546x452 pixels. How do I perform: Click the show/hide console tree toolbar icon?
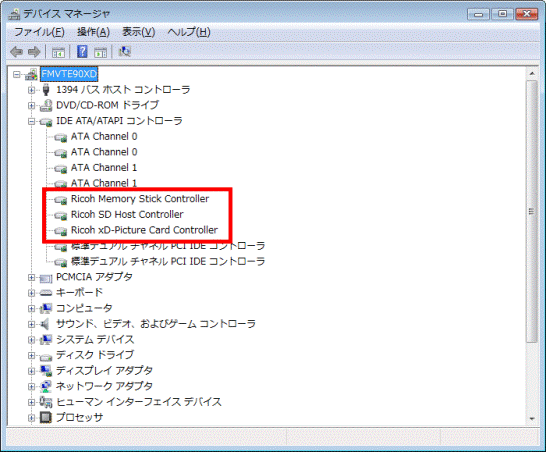click(58, 52)
